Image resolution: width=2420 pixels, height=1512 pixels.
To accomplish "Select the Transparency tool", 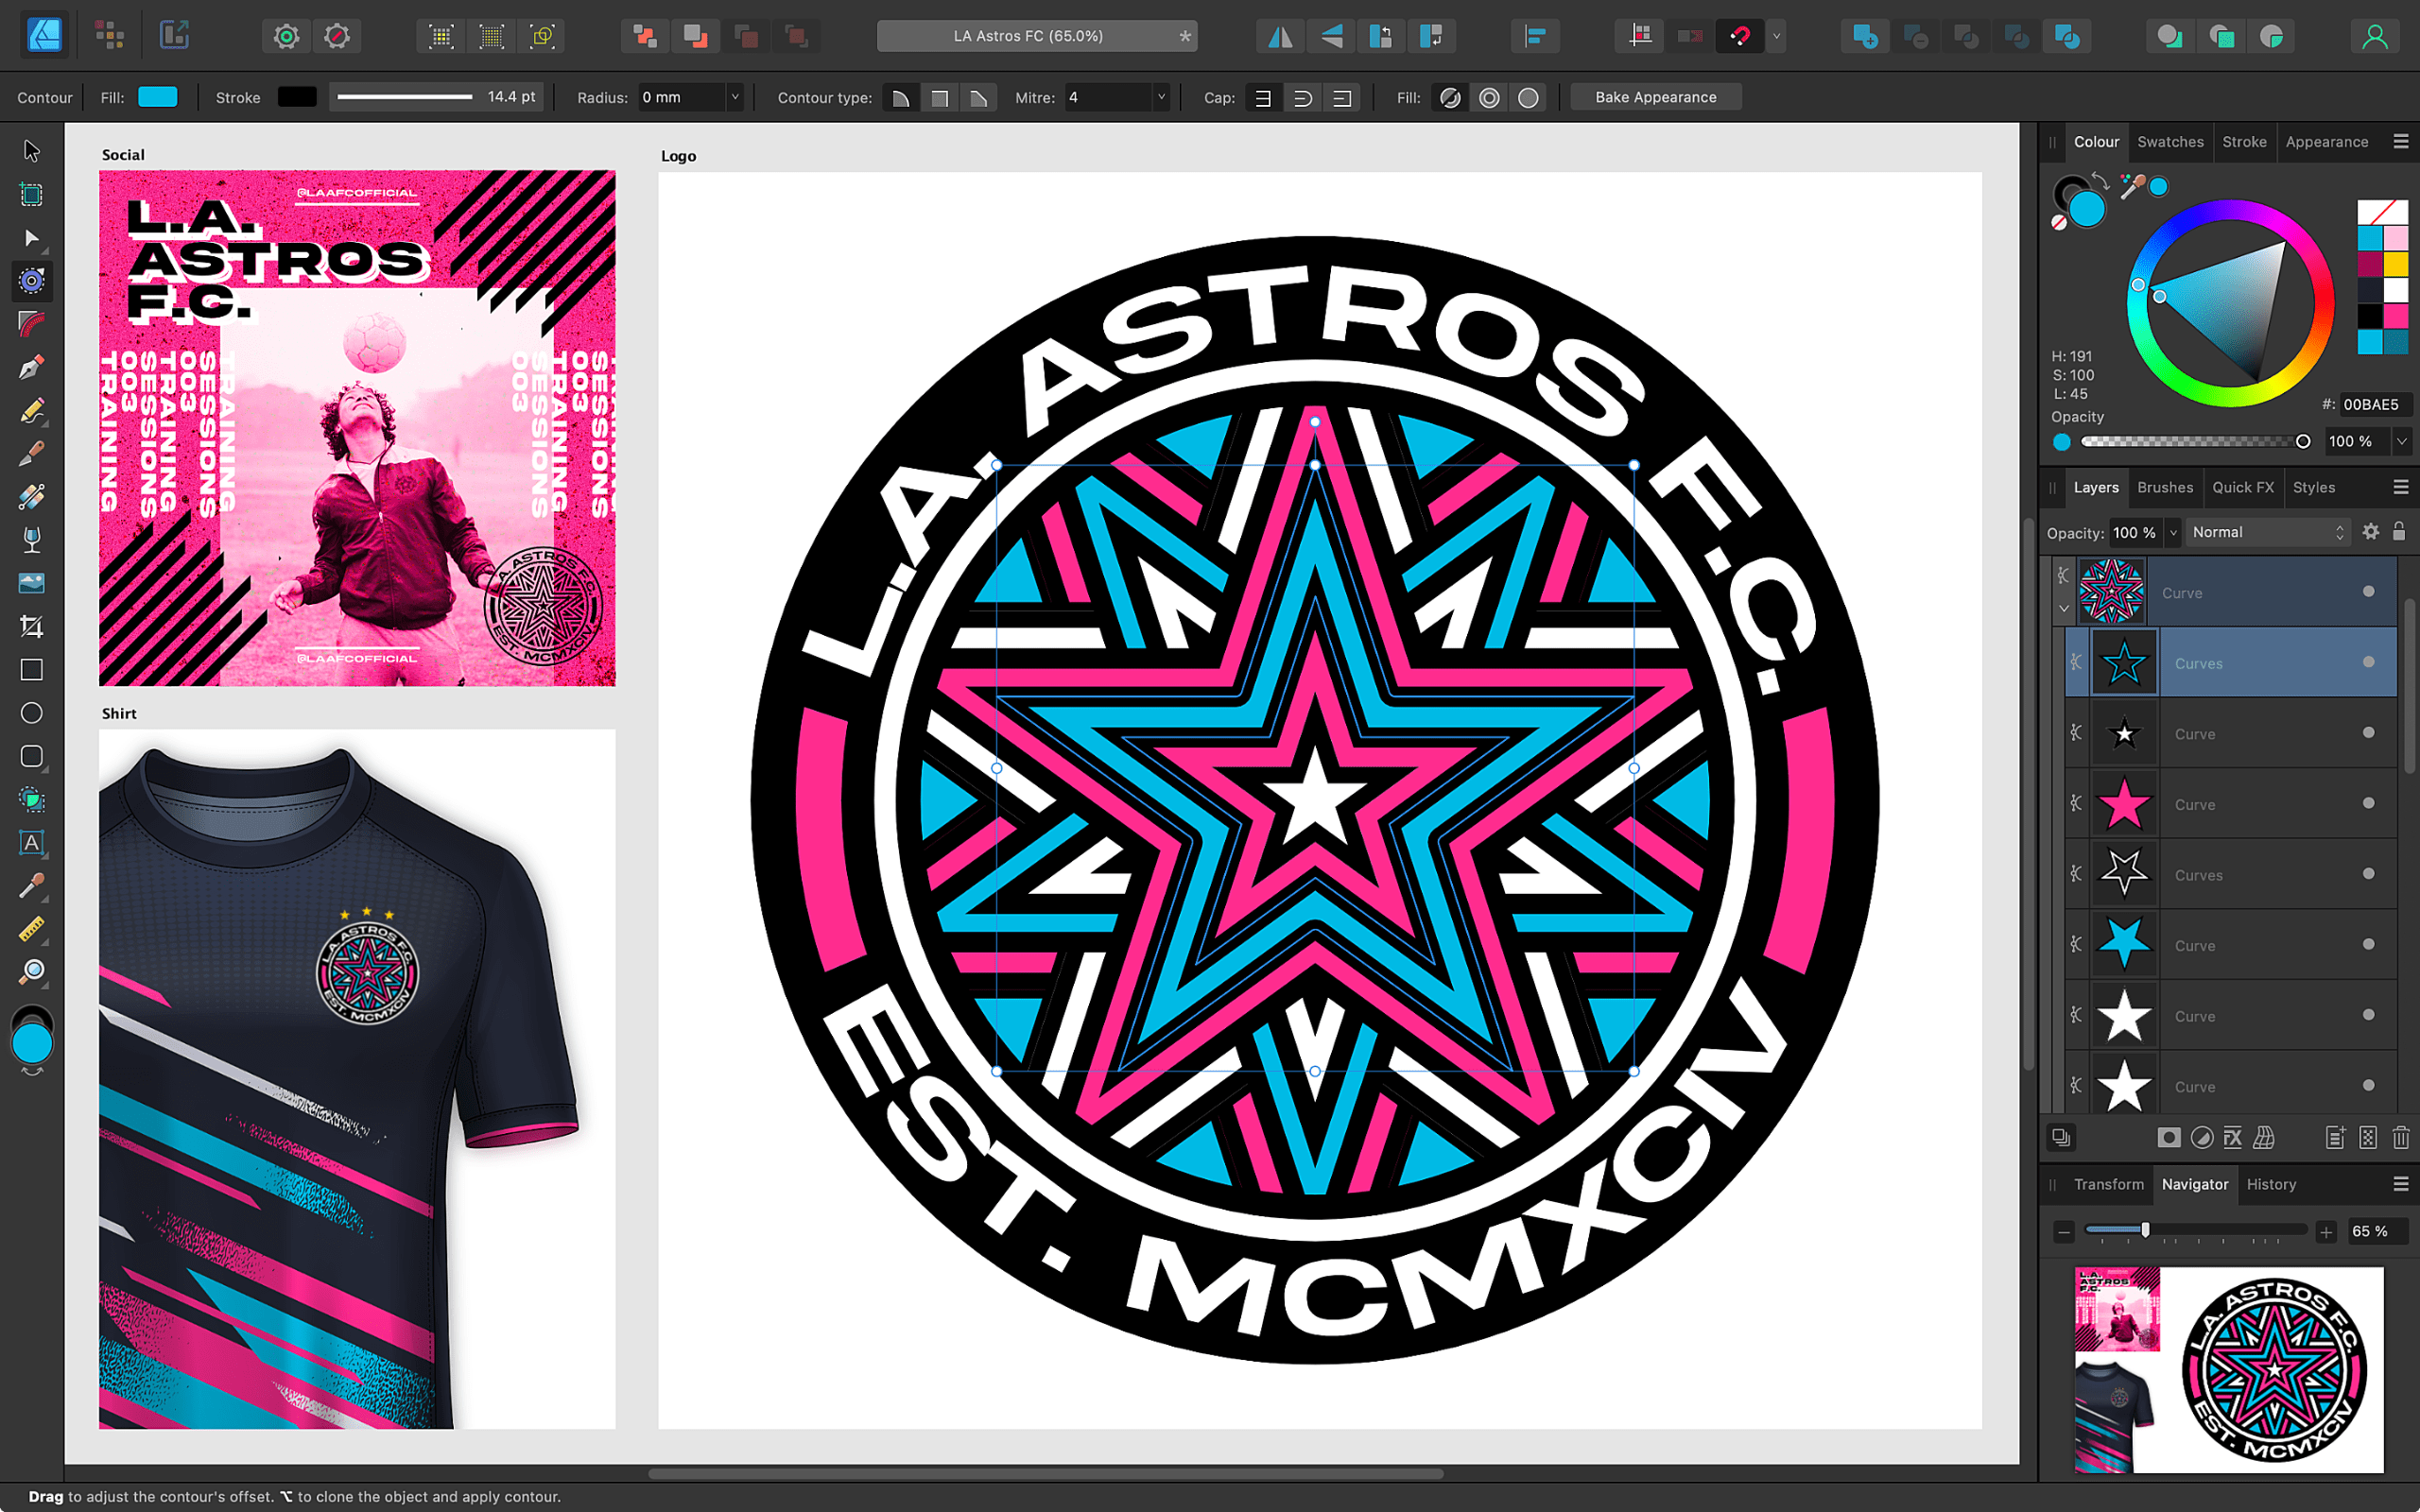I will (32, 540).
